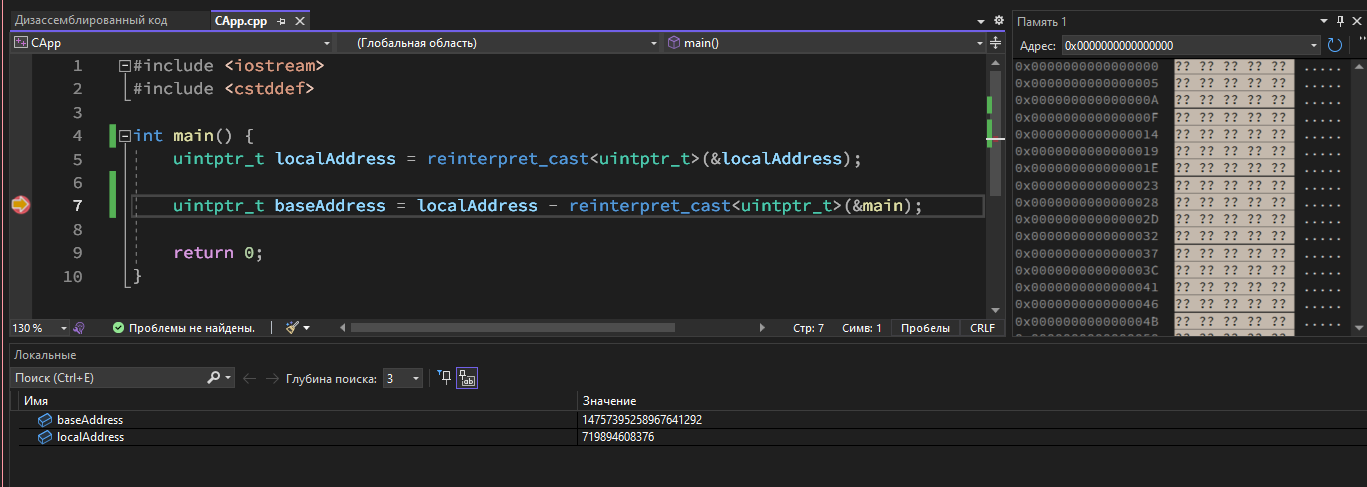1367x487 pixels.
Task: Click the variable icon beside baseAddress
Action: pyautogui.click(x=45, y=420)
